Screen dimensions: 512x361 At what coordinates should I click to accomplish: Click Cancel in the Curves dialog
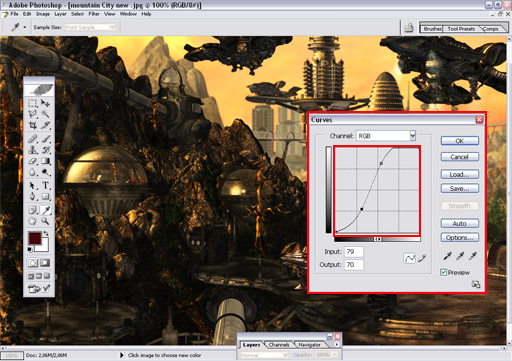(460, 156)
